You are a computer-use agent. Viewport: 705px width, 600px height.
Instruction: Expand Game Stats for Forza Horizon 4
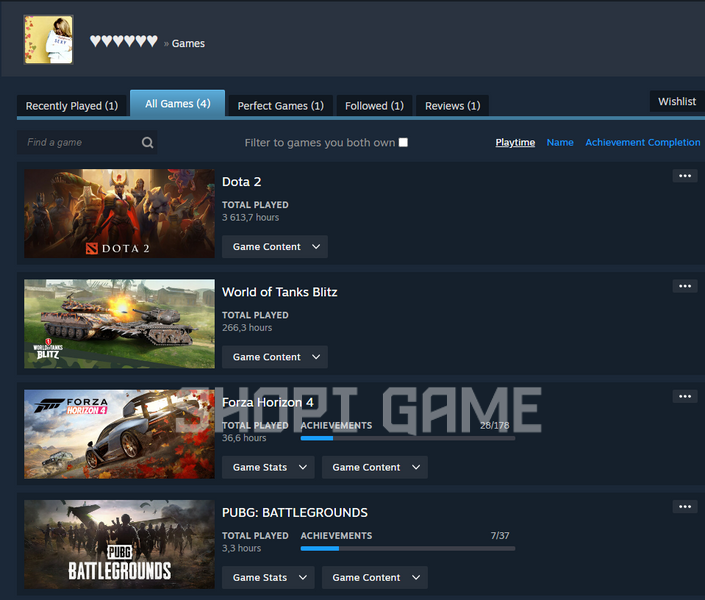268,467
